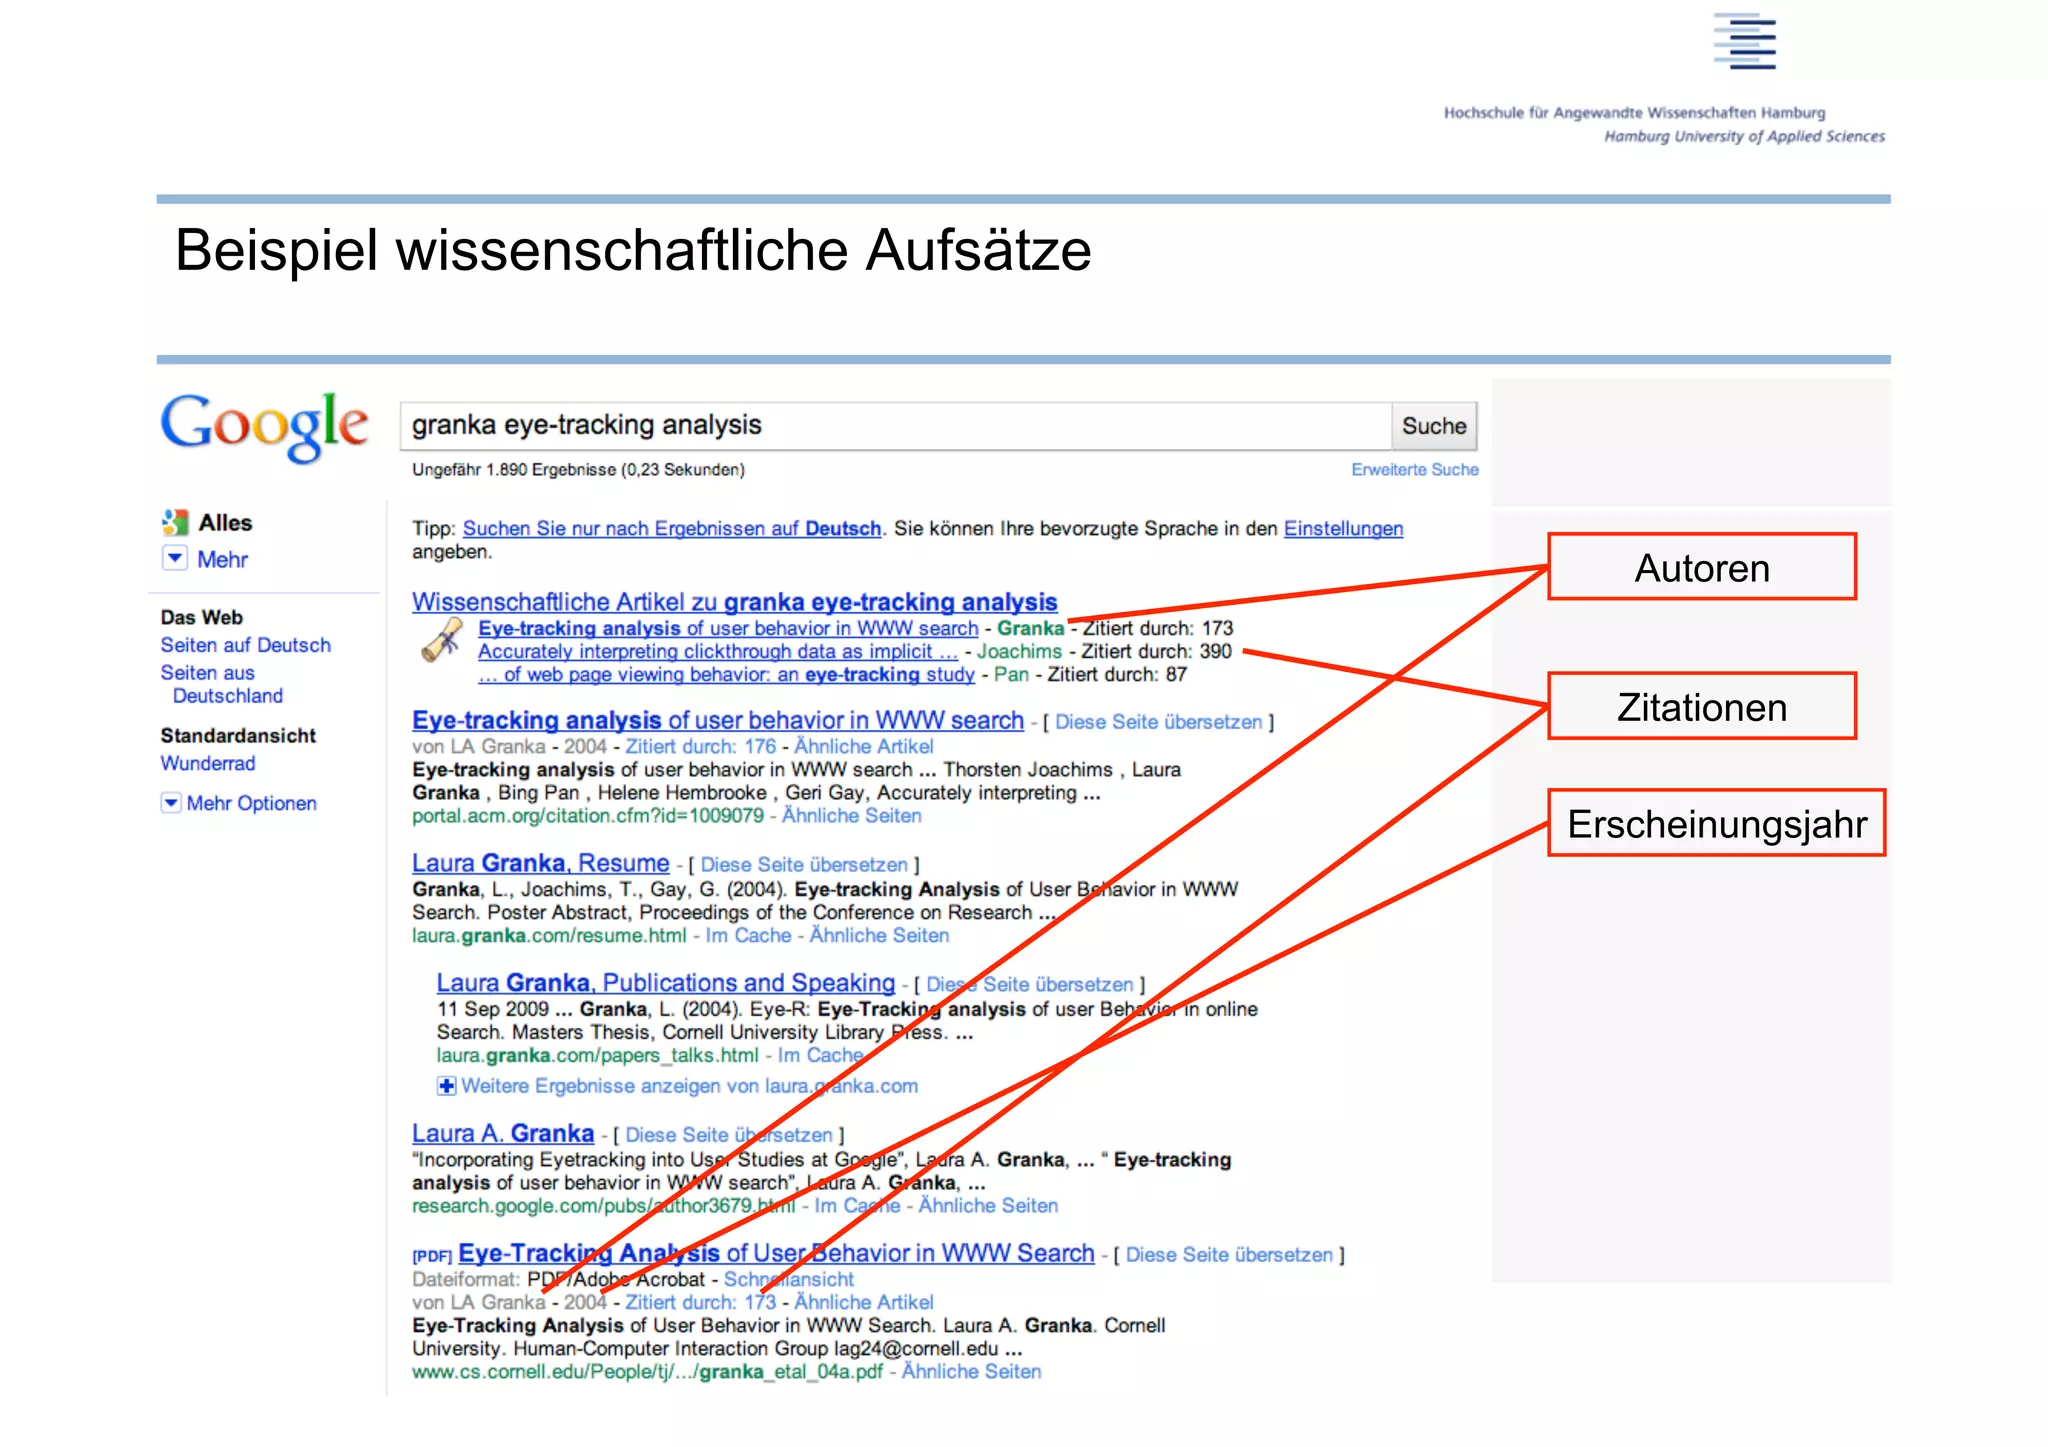Screen dimensions: 2048x1447
Task: Click 'Ähnliche Artikel' next to Zitiert durch: 176
Action: (x=864, y=746)
